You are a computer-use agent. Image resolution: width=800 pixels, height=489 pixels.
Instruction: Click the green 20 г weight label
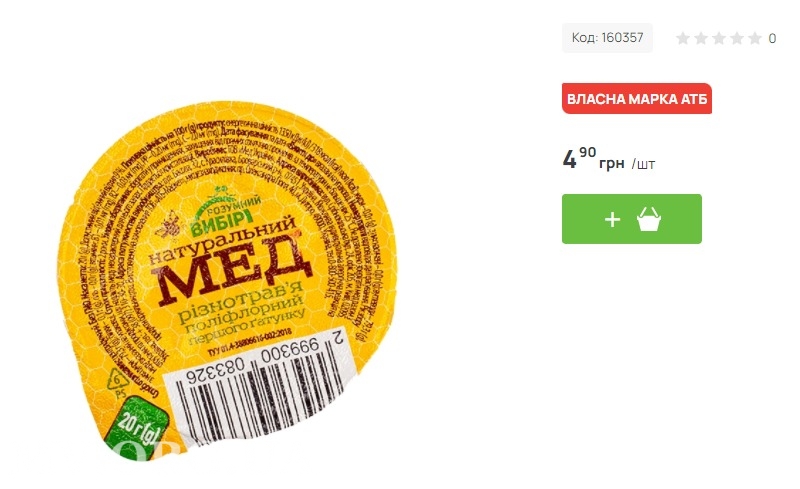137,429
